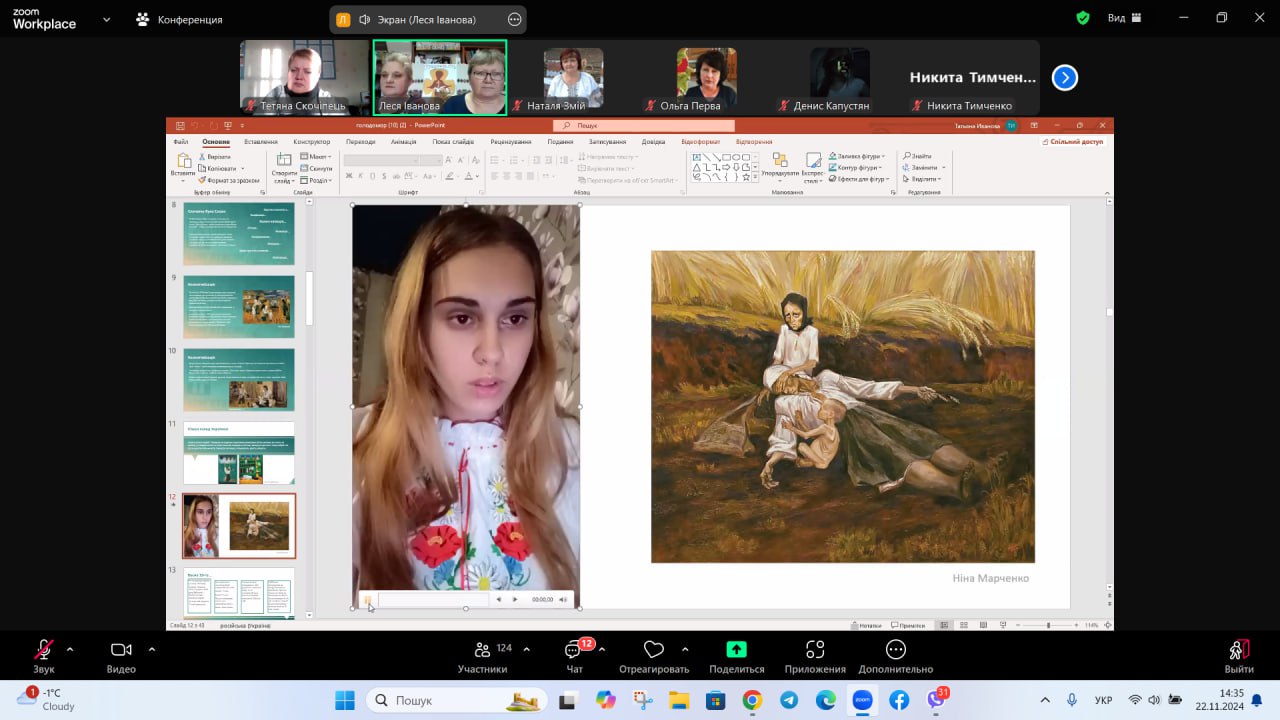Click the blue next-participants arrow button
The width and height of the screenshot is (1280, 720).
pos(1065,77)
